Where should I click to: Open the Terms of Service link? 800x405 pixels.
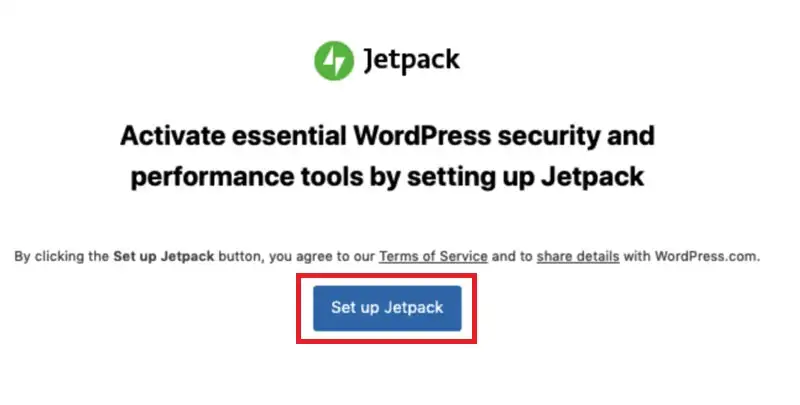(433, 256)
